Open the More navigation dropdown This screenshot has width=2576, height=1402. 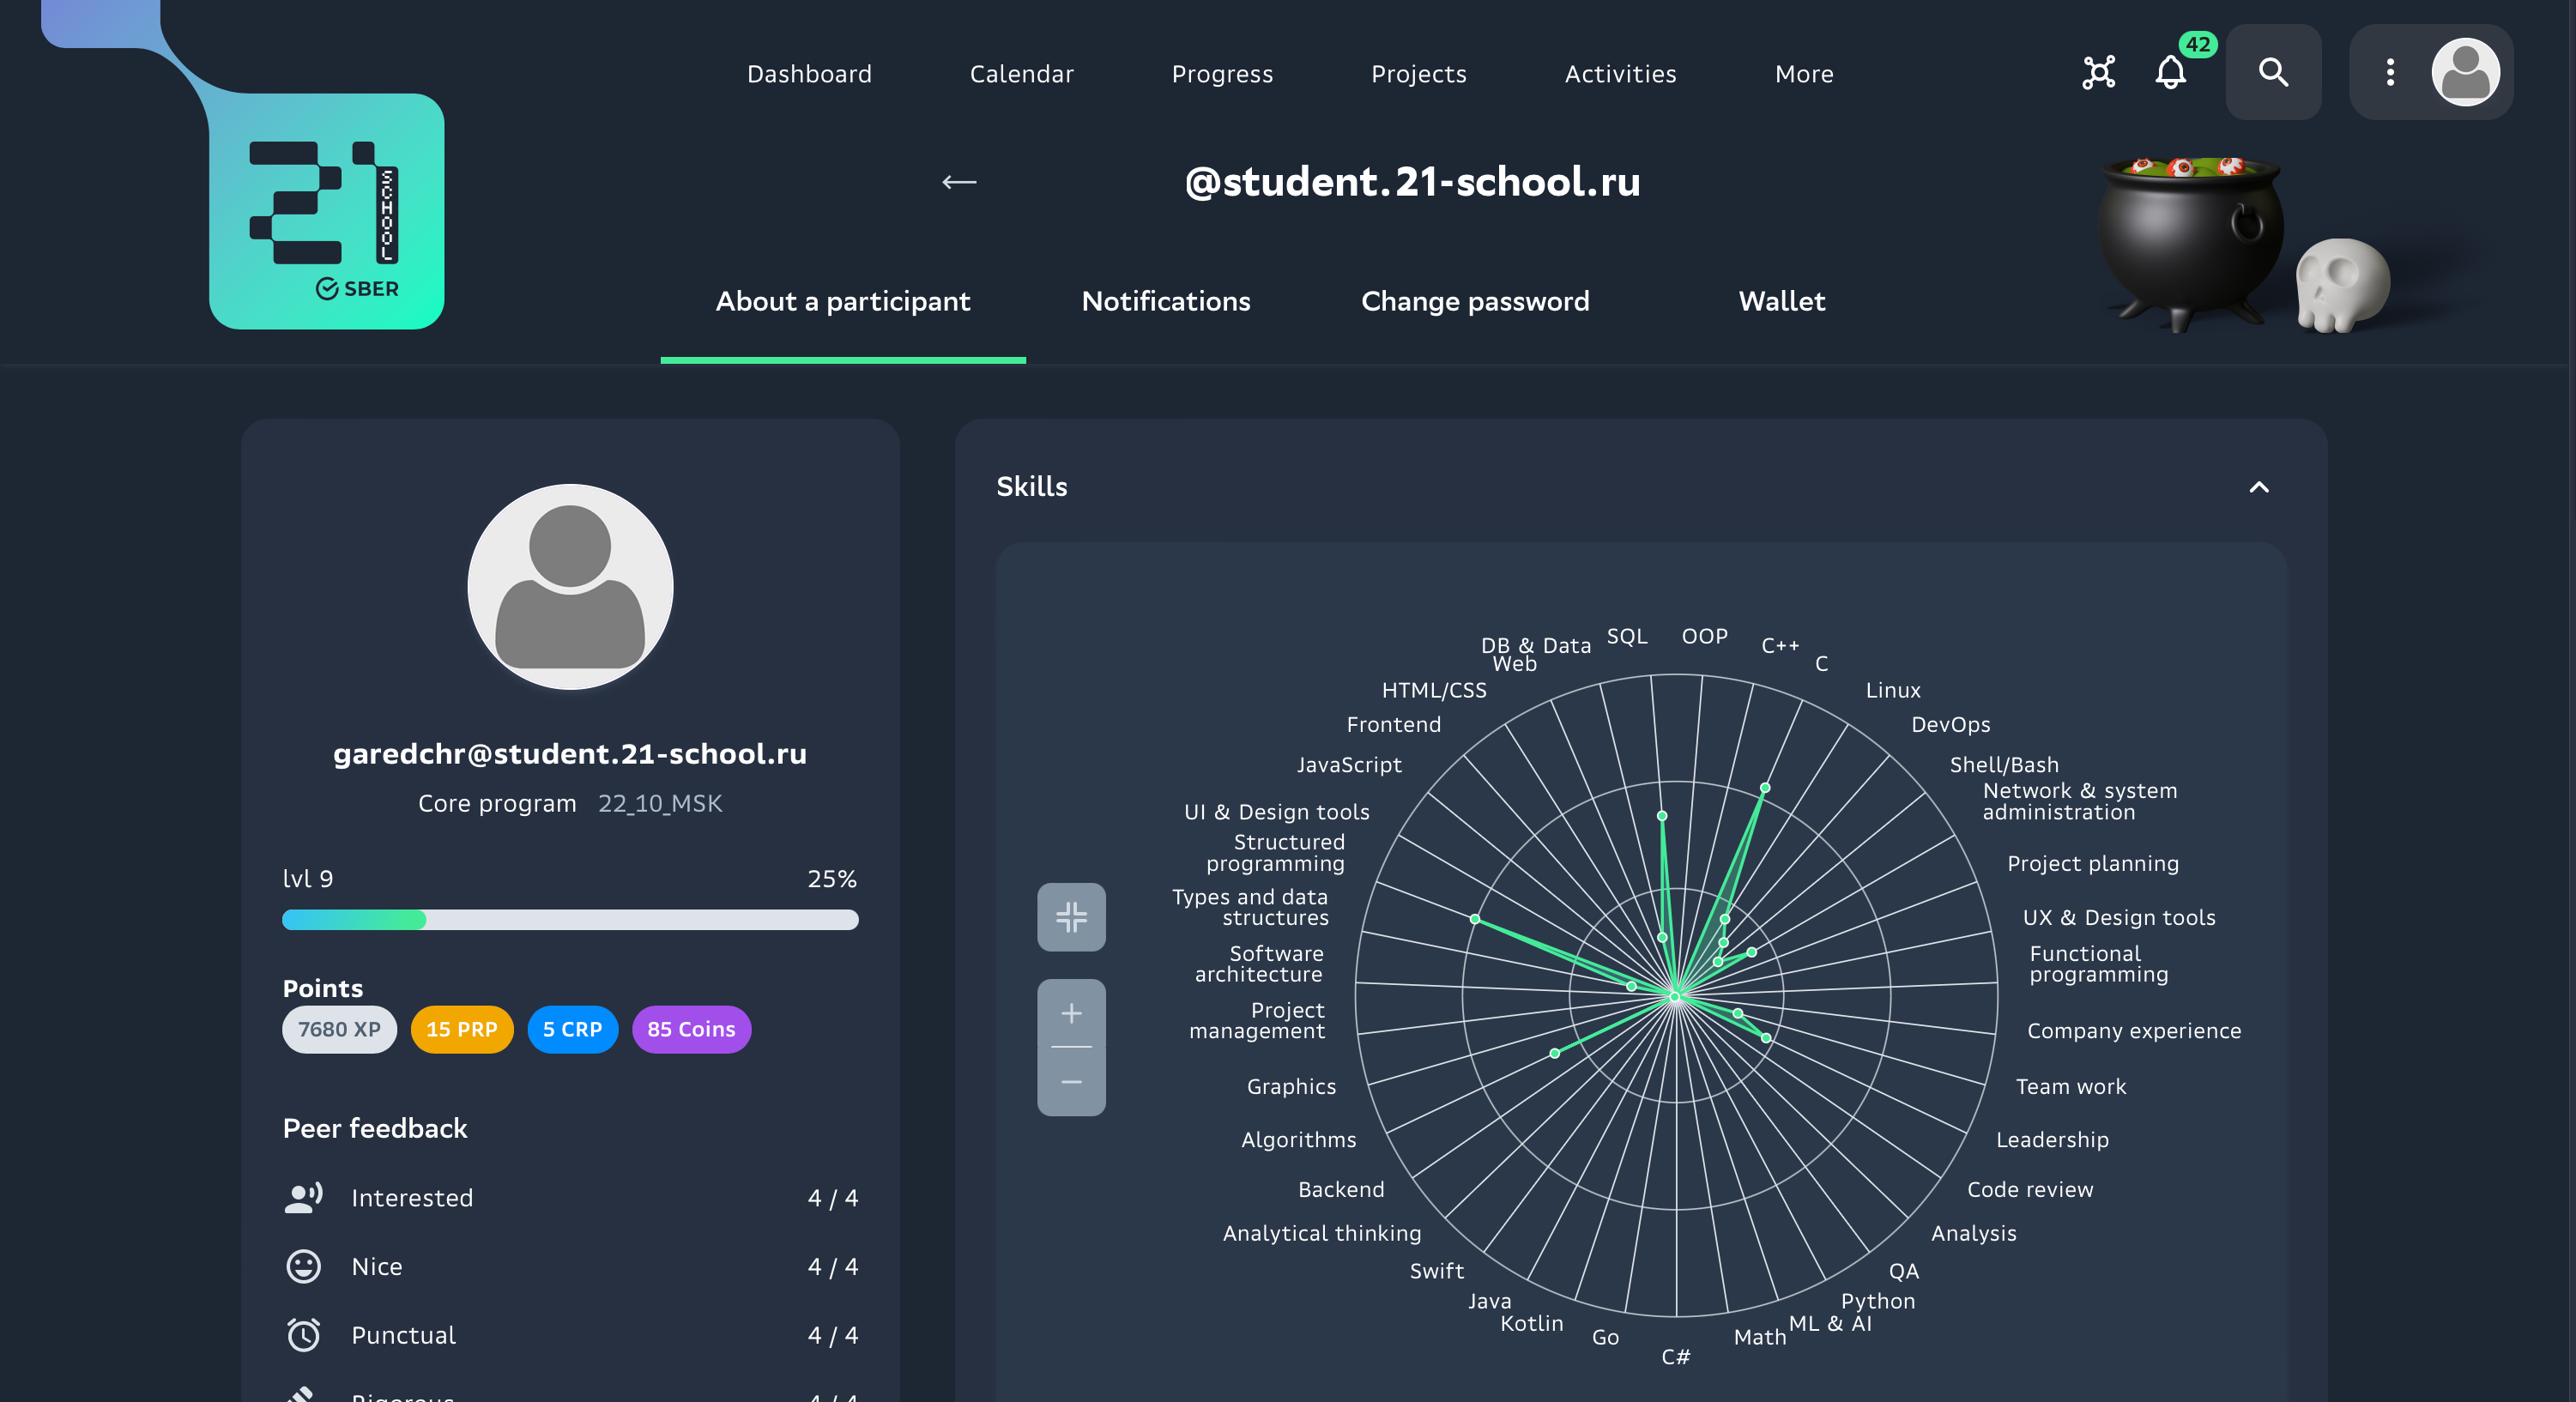point(1803,74)
